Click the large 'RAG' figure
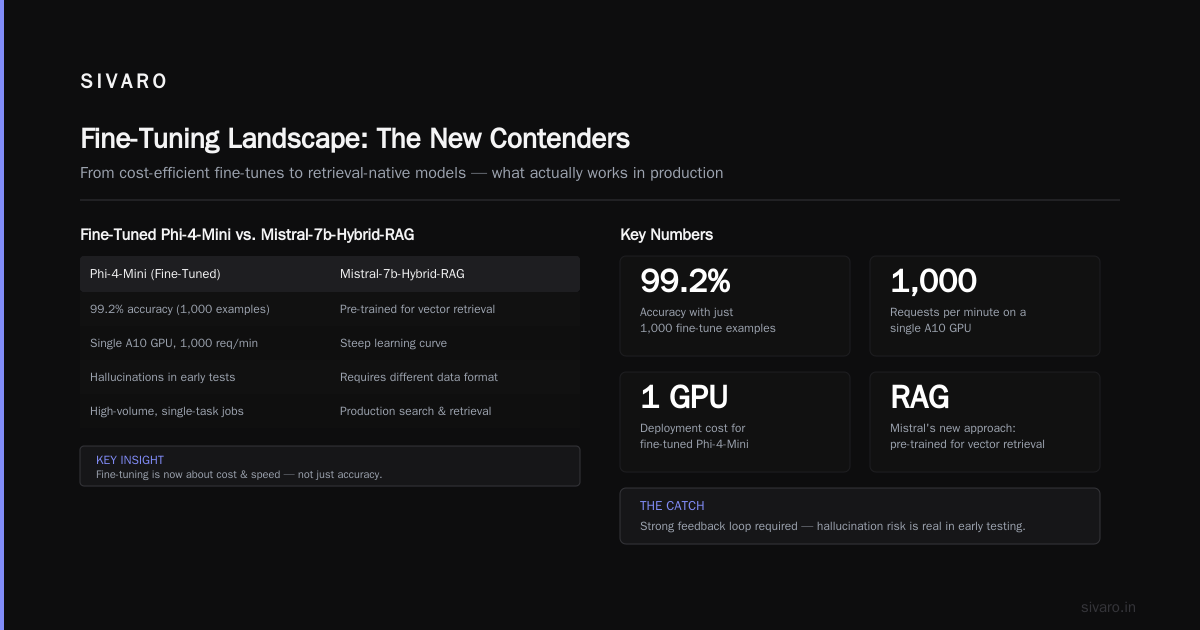Viewport: 1200px width, 630px height. point(920,398)
